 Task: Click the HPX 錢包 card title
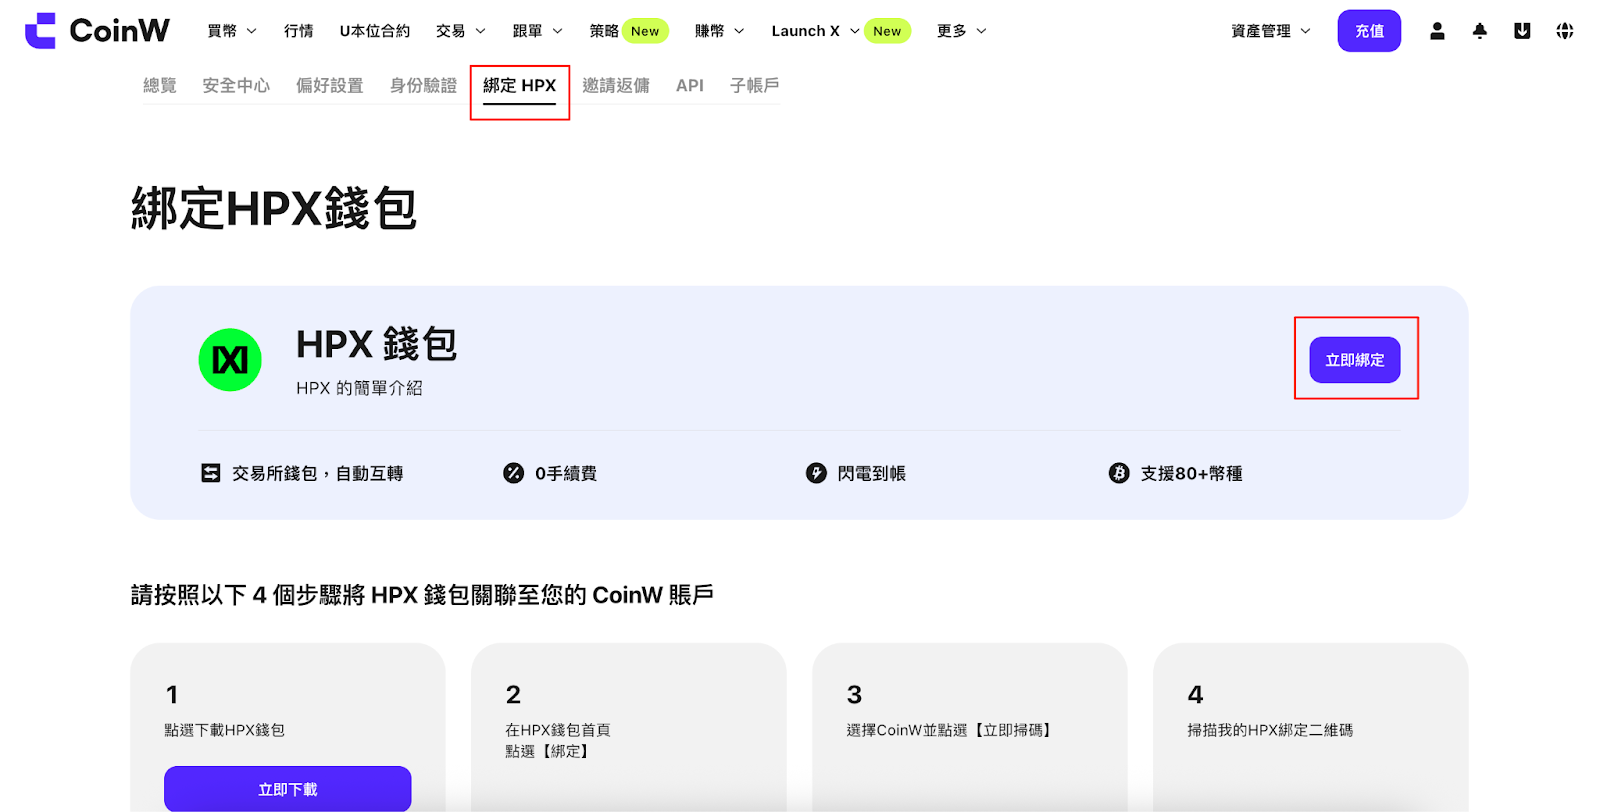click(377, 344)
